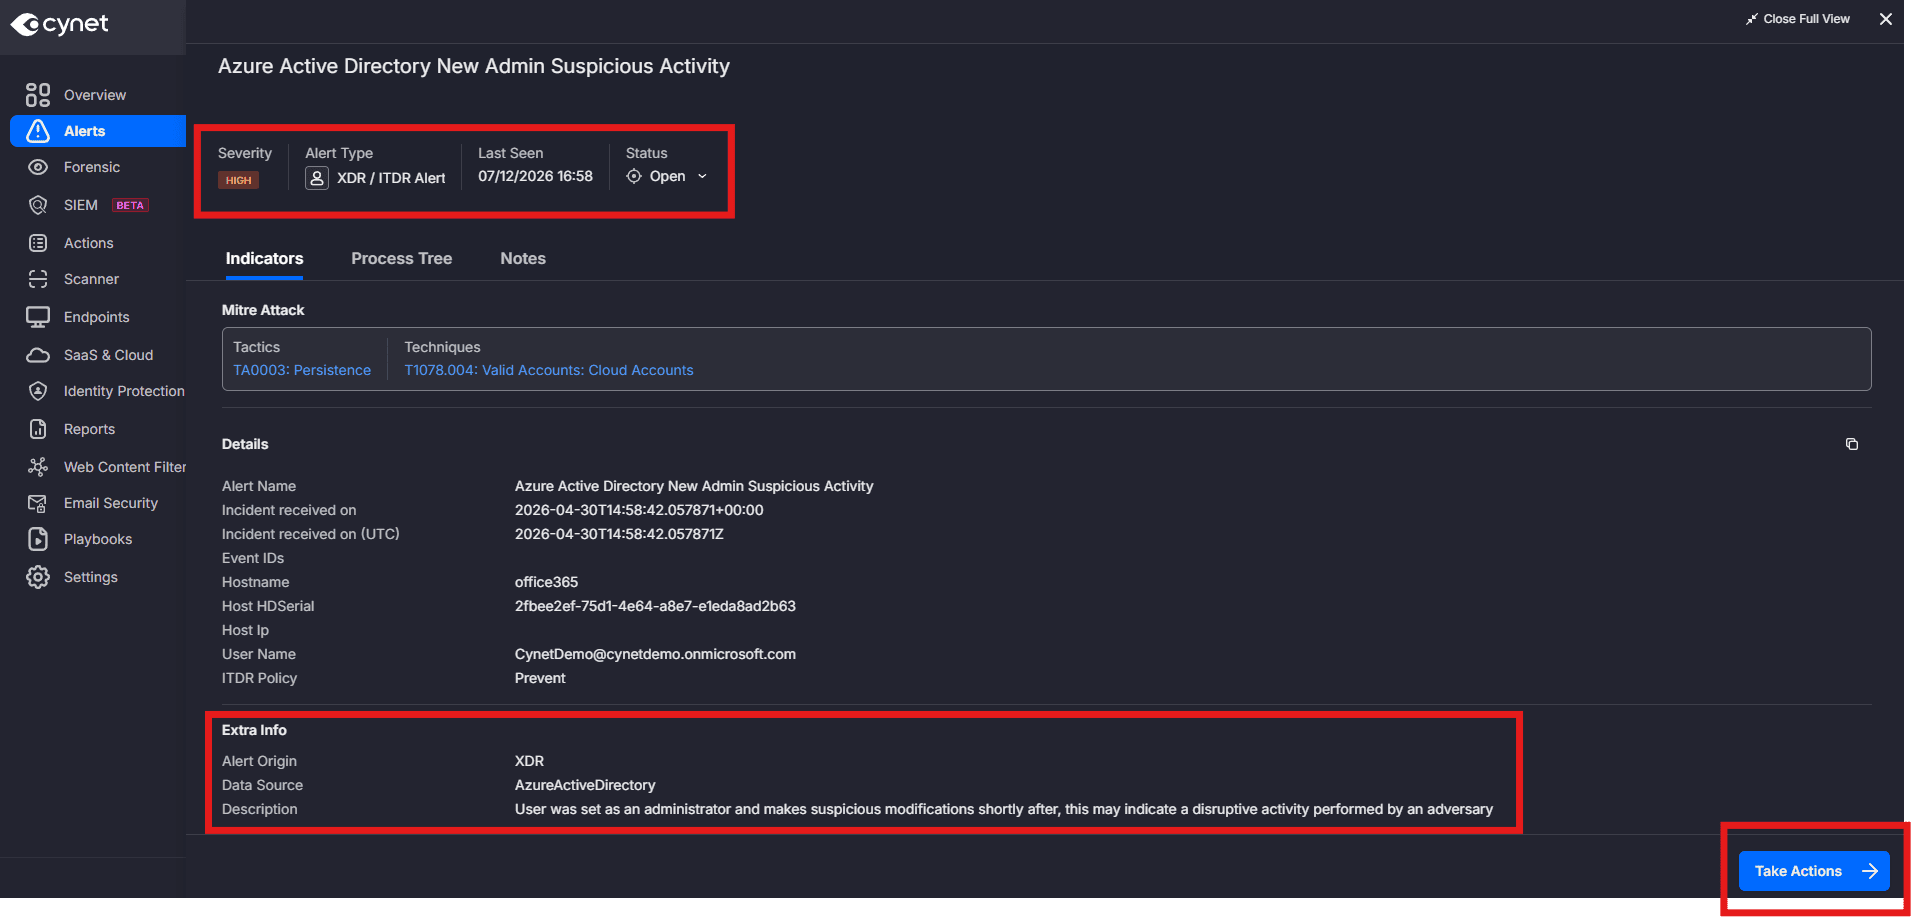Click the XDR / ITDR user icon
Screen dimensions: 1911x917
pyautogui.click(x=317, y=178)
